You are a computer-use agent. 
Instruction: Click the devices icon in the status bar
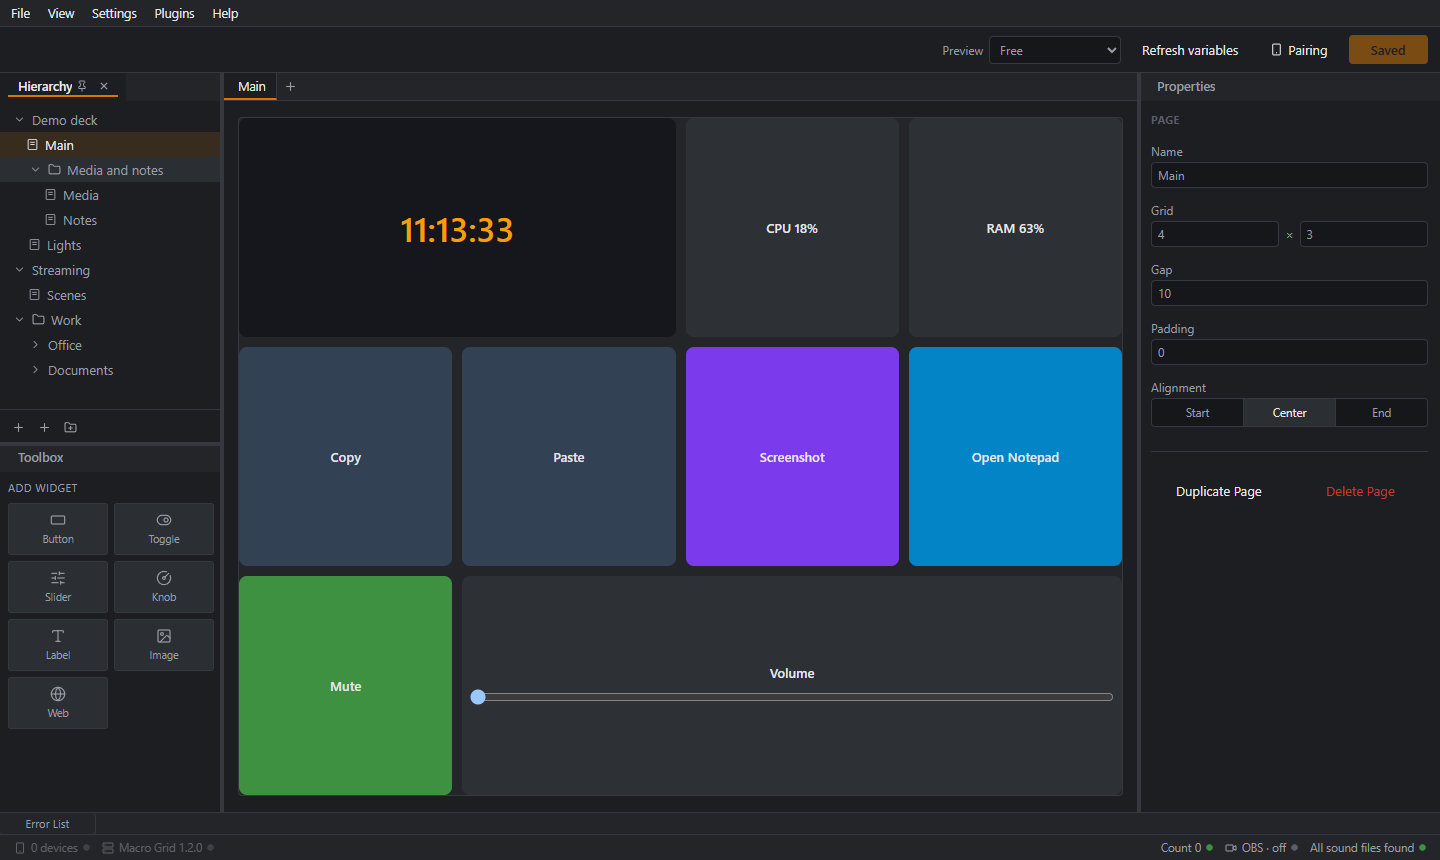(20, 848)
